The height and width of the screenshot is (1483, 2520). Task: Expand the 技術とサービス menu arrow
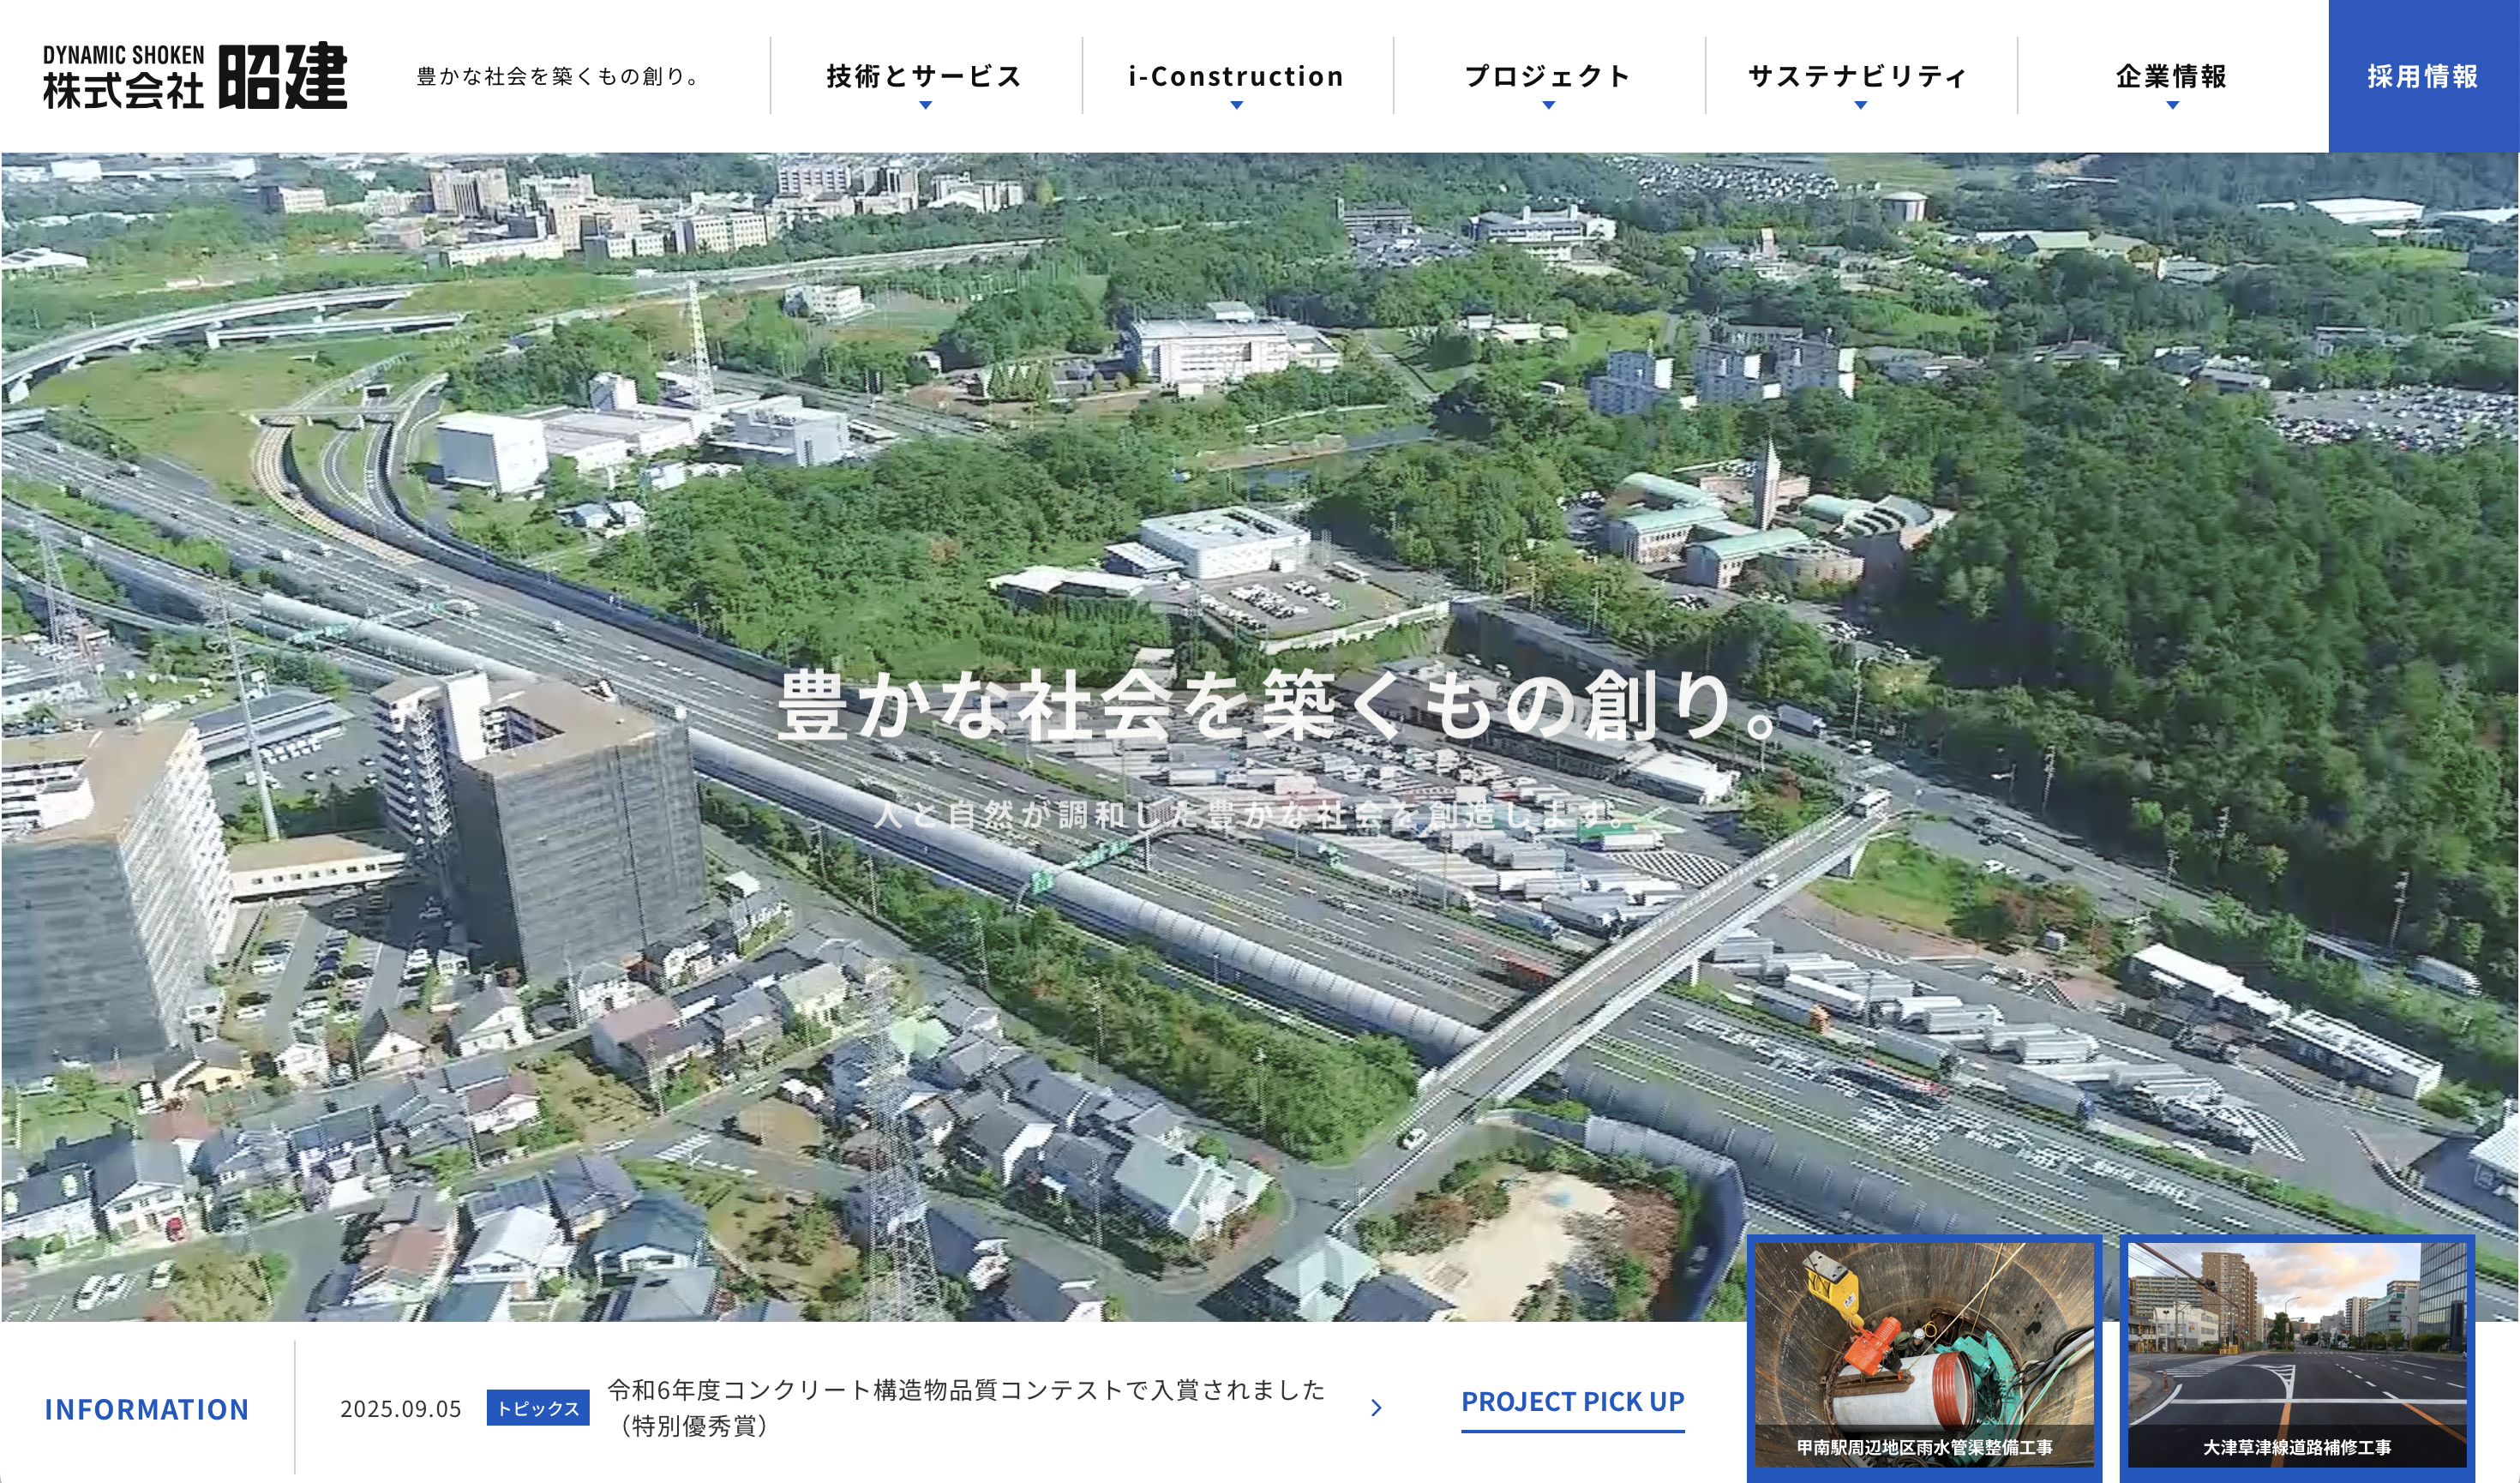(925, 105)
